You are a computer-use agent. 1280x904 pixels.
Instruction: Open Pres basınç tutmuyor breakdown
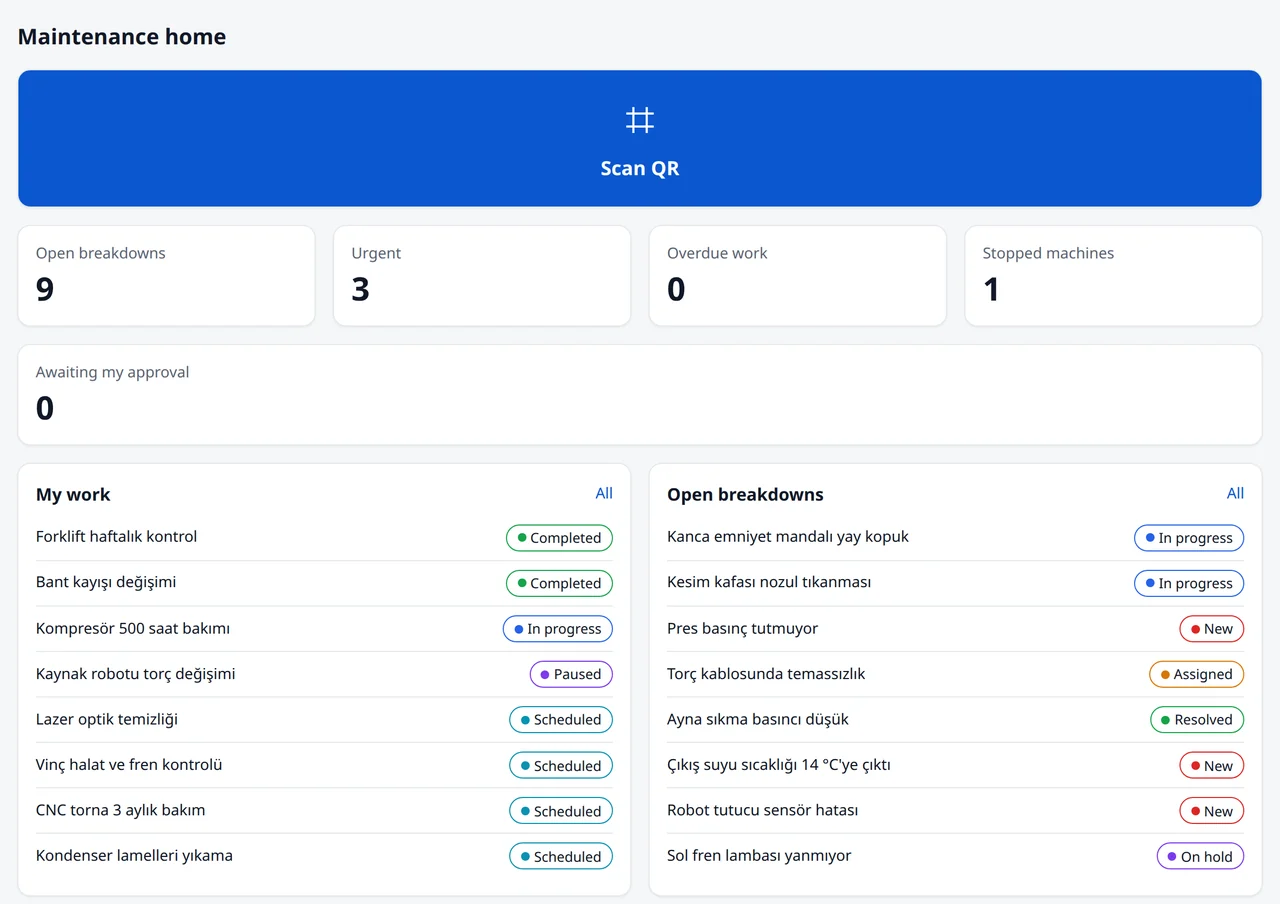pos(955,628)
